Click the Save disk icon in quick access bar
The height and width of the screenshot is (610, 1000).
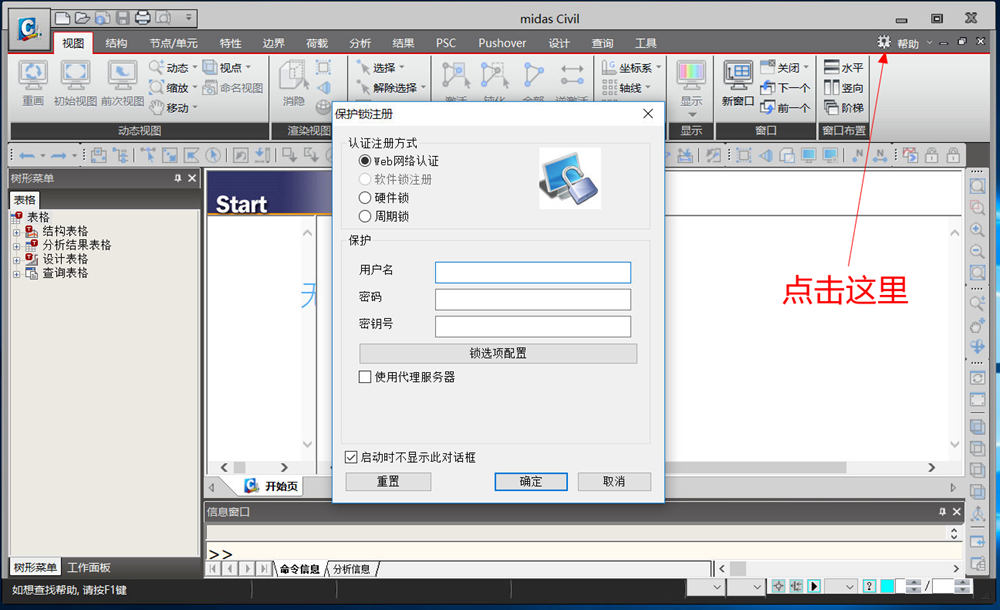pos(123,18)
